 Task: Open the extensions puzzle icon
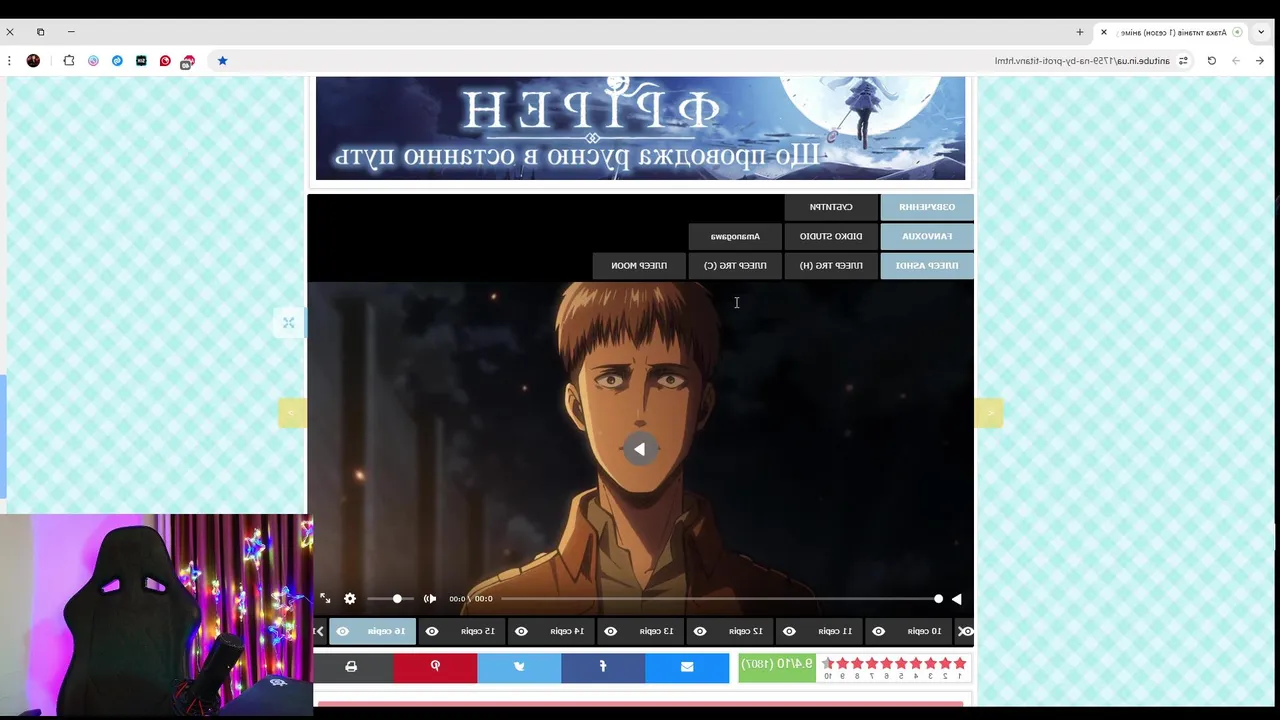click(x=69, y=61)
